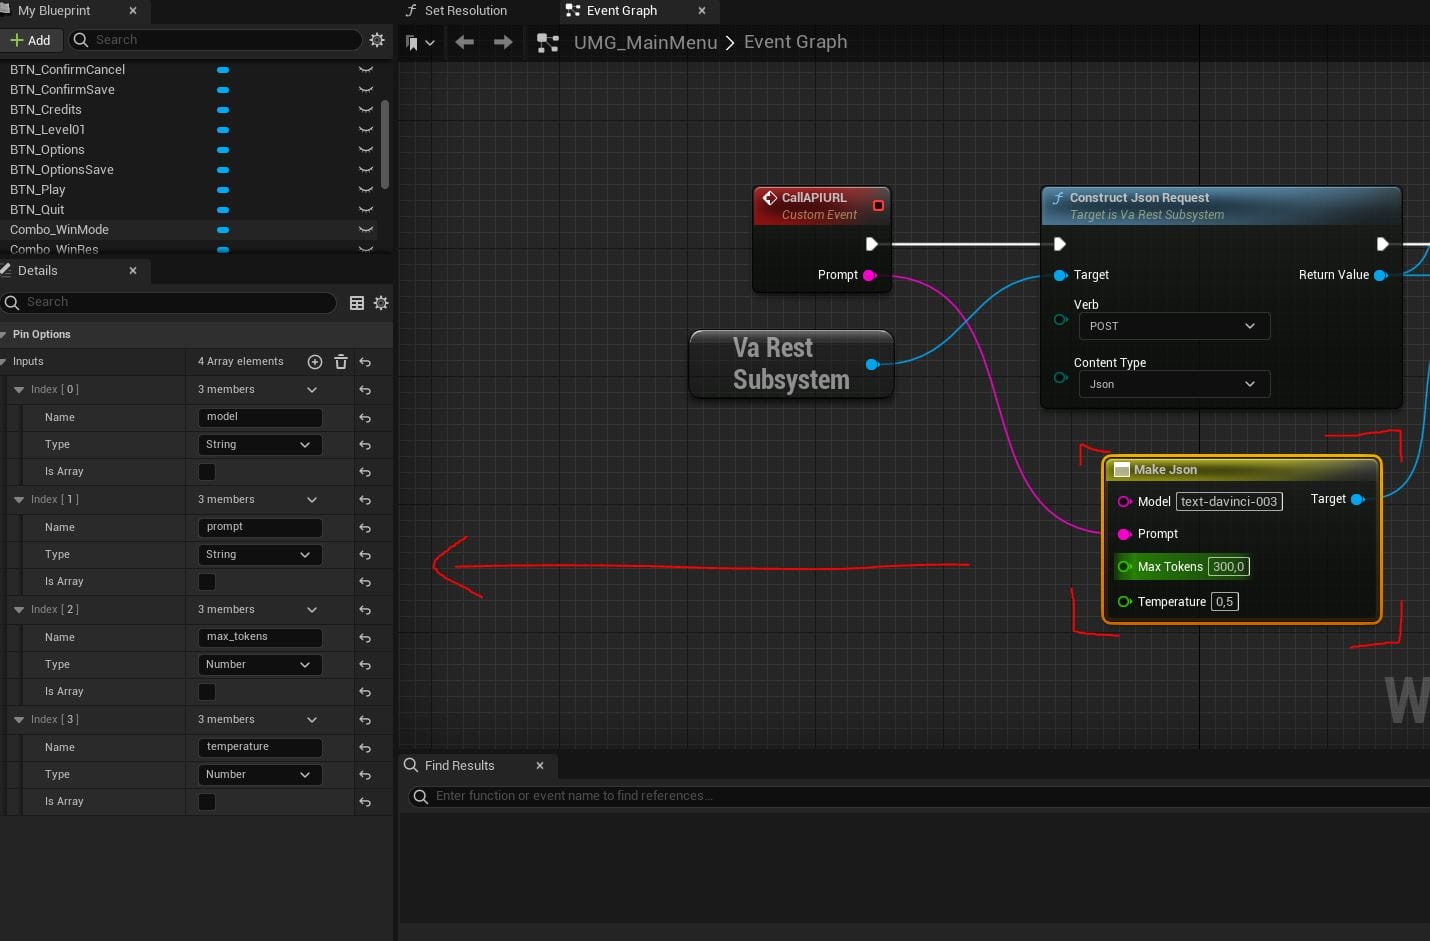Navigate forward with the right arrow icon
1430x941 pixels.
503,42
